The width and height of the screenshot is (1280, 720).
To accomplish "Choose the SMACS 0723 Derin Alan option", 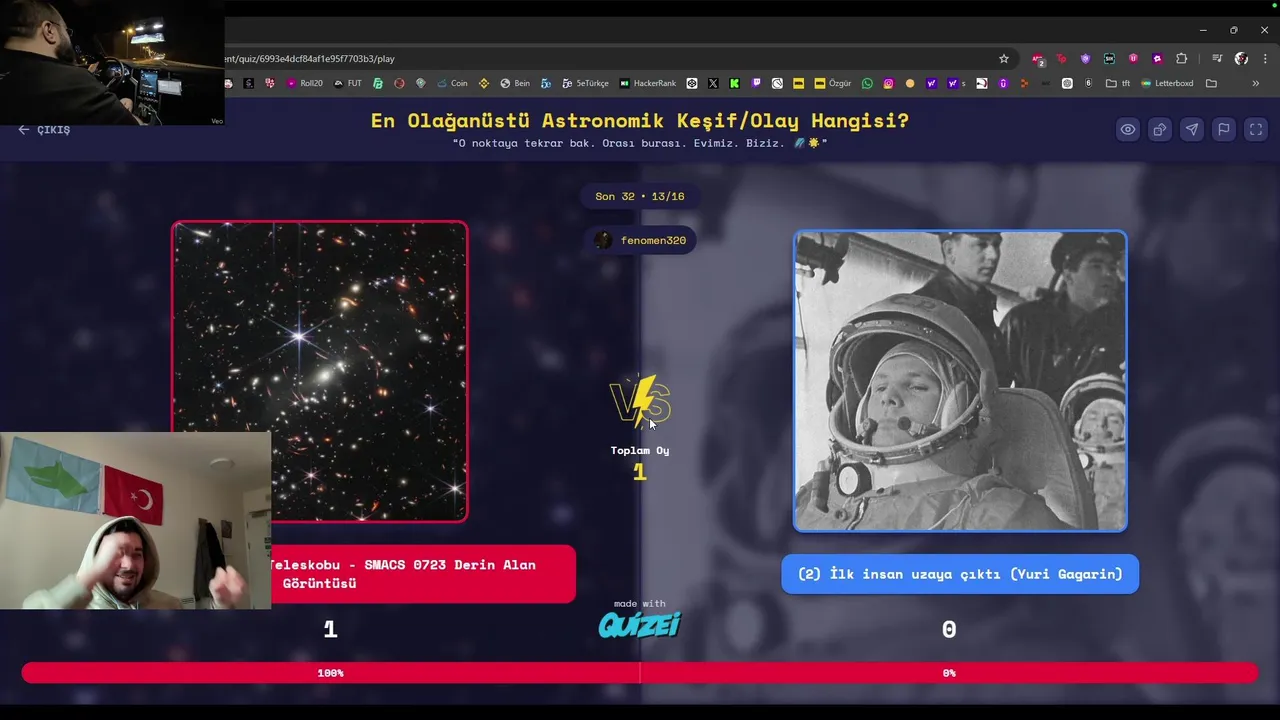I will 423,574.
